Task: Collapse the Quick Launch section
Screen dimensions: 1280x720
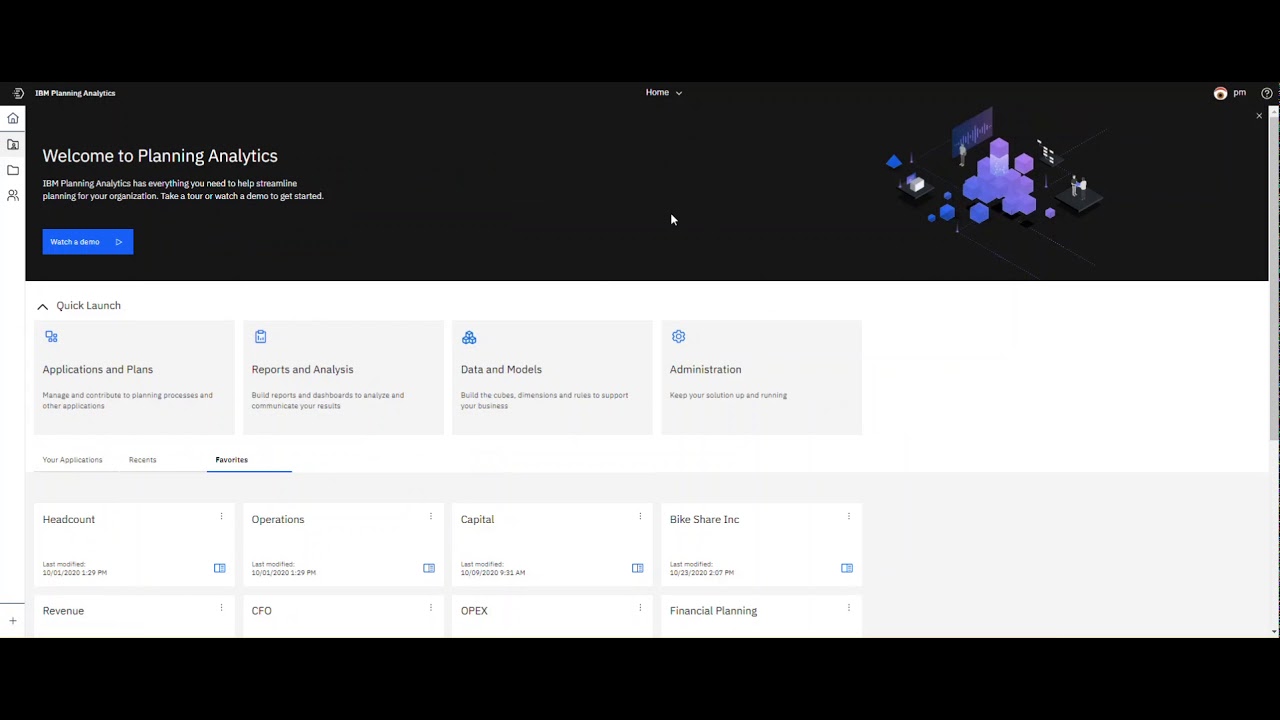Action: point(42,307)
